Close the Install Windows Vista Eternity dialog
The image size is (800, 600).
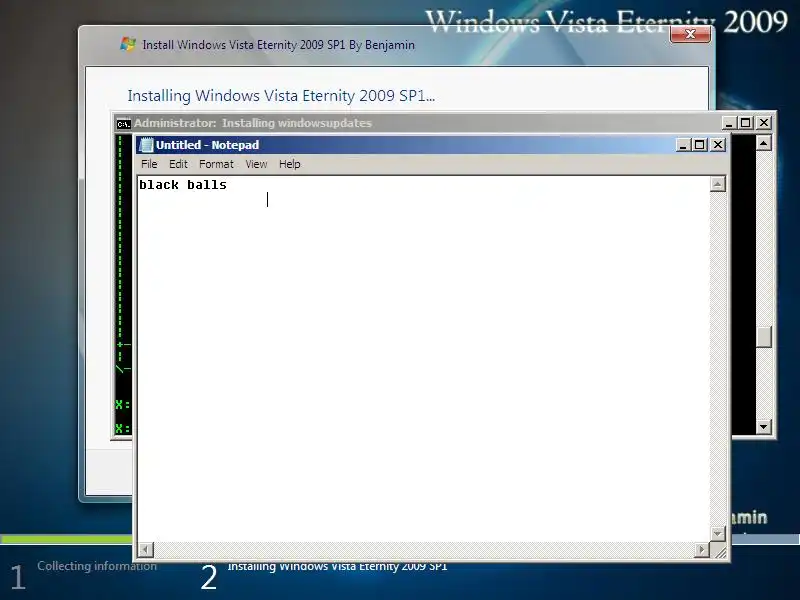pos(690,34)
